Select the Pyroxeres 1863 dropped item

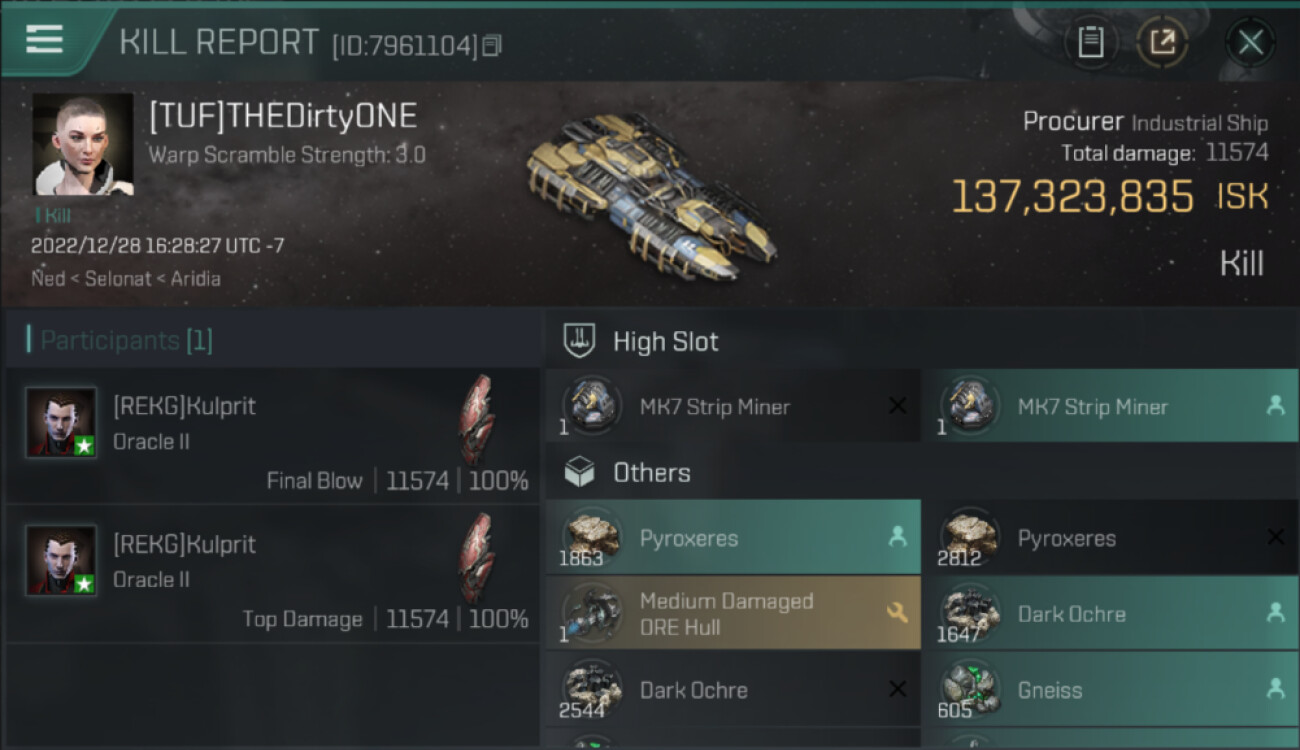pos(733,538)
